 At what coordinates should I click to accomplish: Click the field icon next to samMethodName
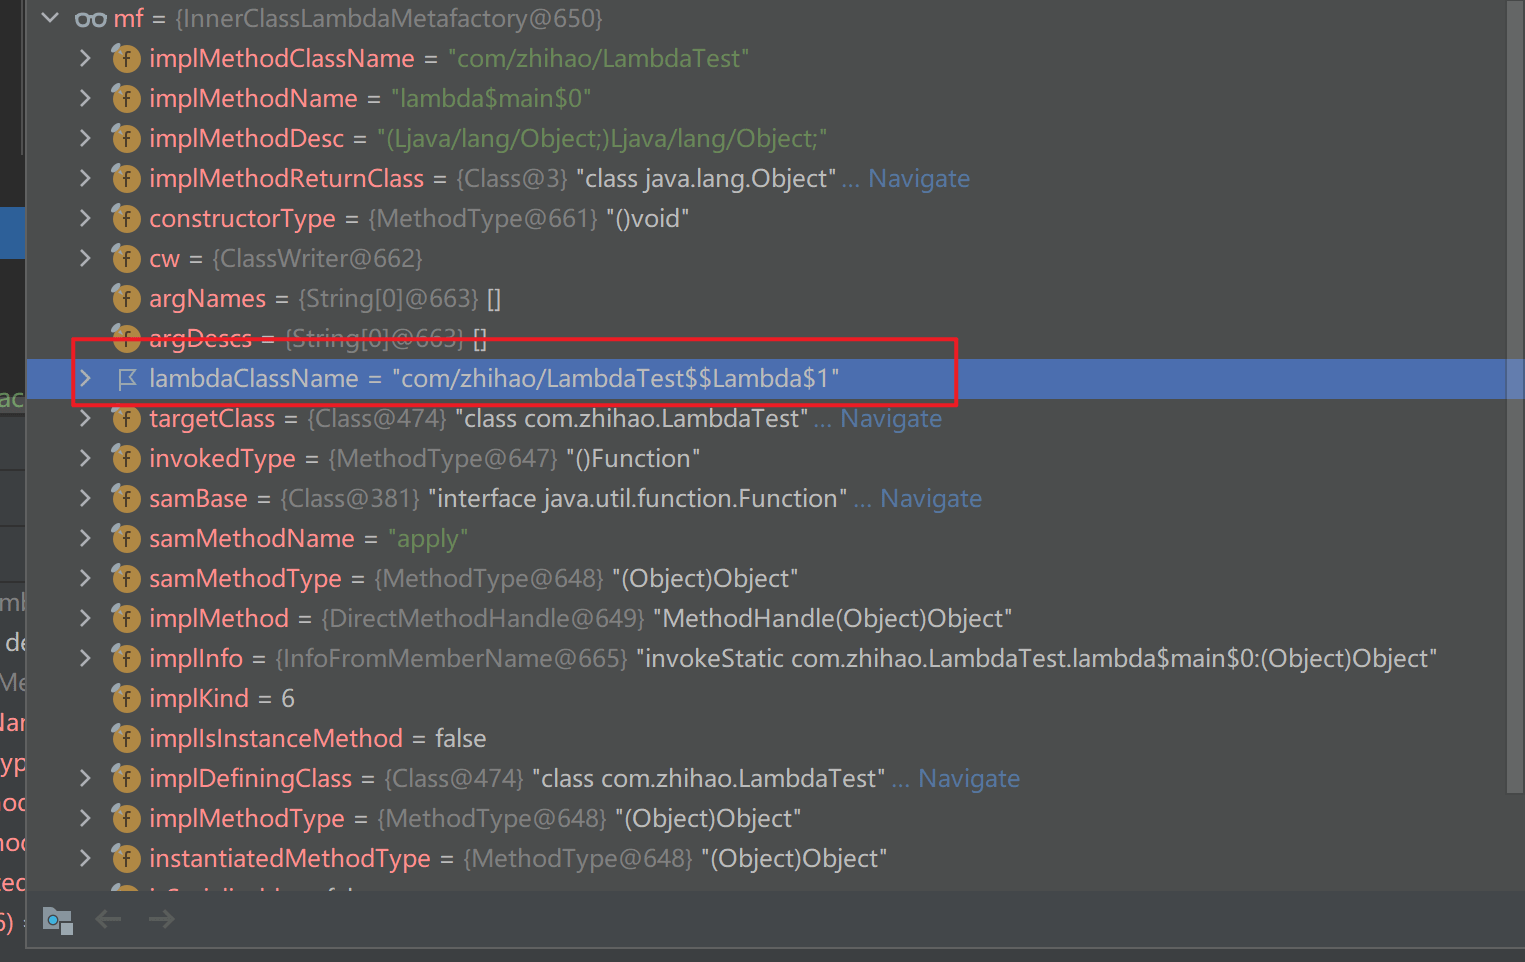[126, 539]
